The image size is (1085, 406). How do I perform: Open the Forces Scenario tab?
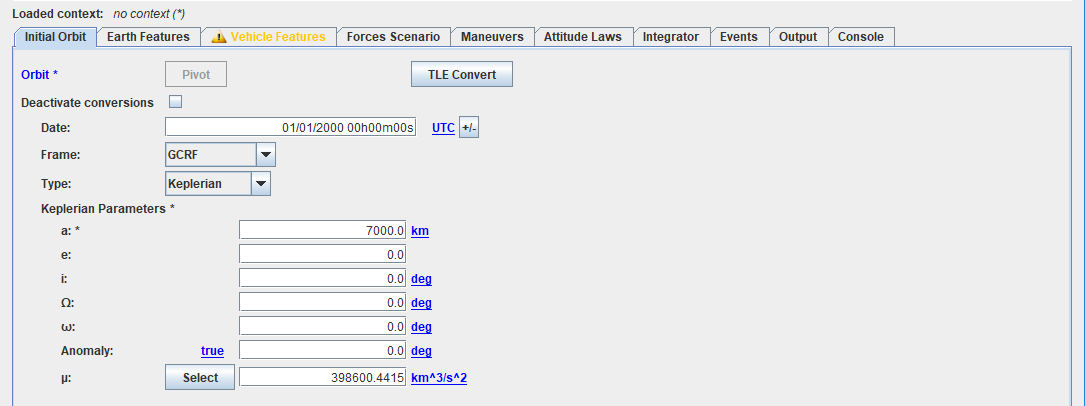tap(393, 37)
